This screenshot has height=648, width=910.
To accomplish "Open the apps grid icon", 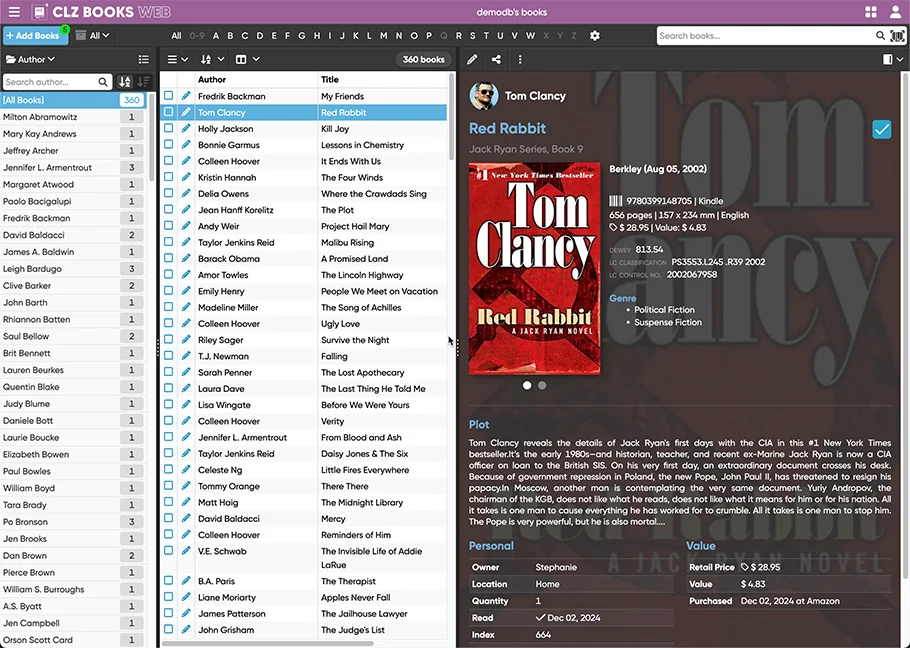I will 871,12.
